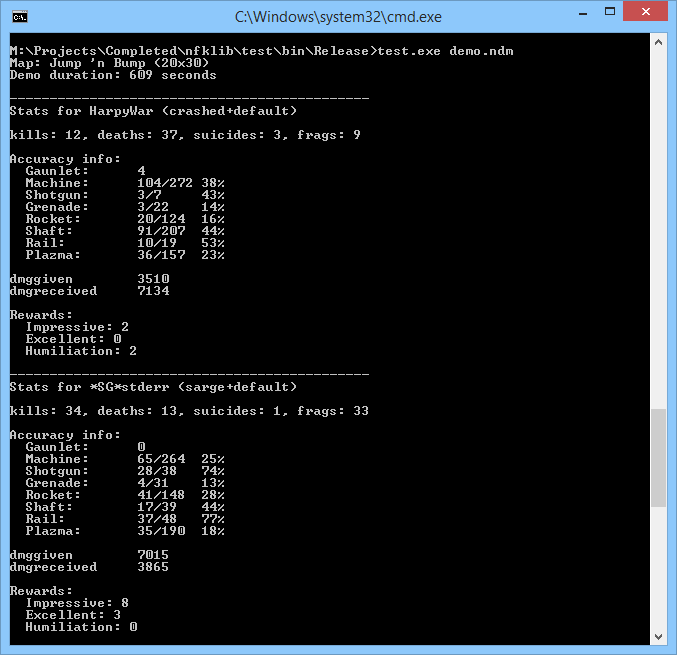This screenshot has height=655, width=677.
Task: Click the Stats for HarpyWar heading
Action: click(x=153, y=111)
